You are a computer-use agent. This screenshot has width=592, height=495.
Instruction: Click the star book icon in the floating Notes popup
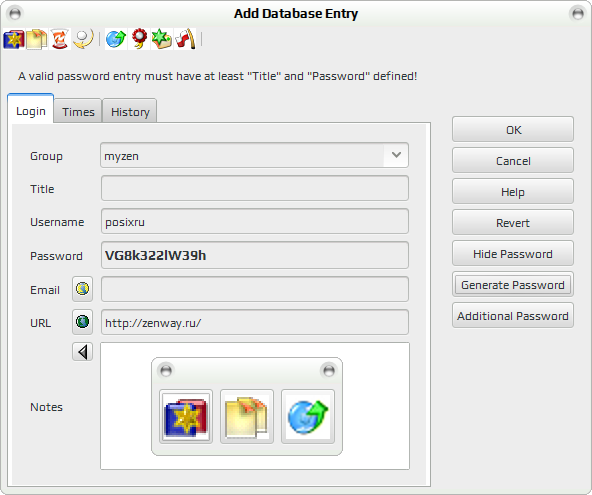[x=186, y=416]
